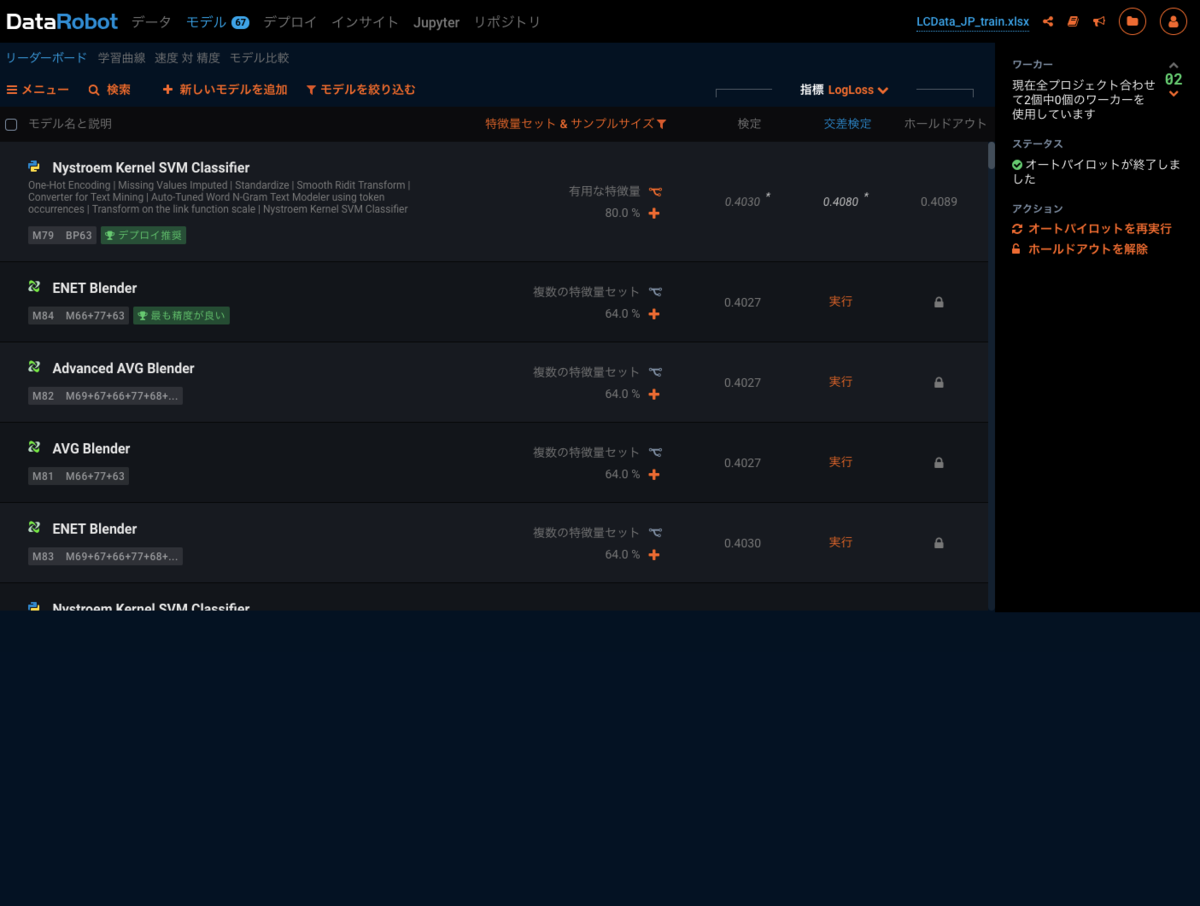
Task: Click the share project icon
Action: 1048,21
